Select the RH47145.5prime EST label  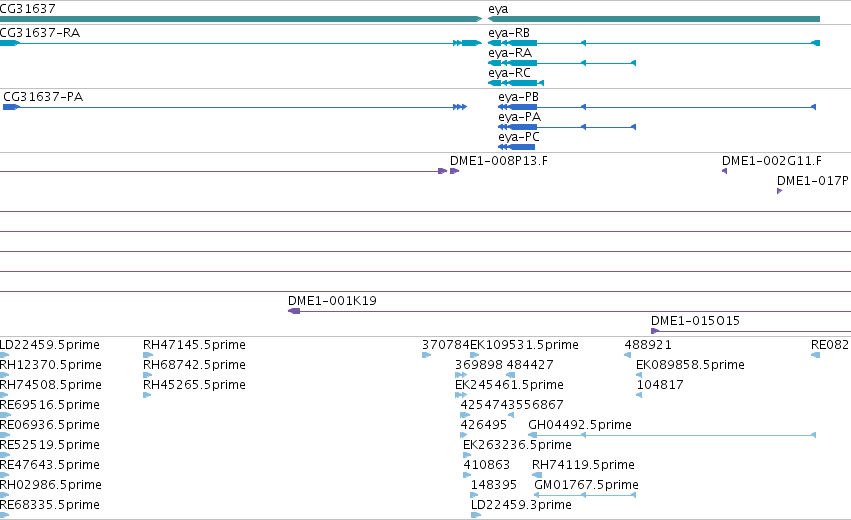(x=194, y=345)
